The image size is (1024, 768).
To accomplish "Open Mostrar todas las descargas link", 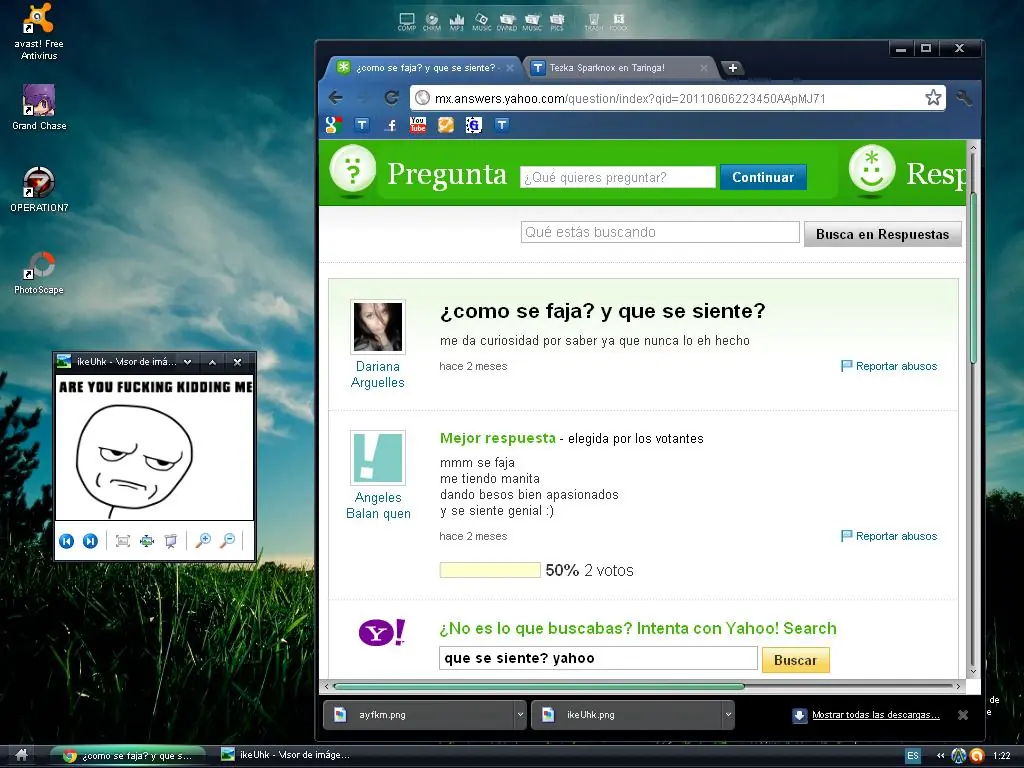I will (876, 714).
